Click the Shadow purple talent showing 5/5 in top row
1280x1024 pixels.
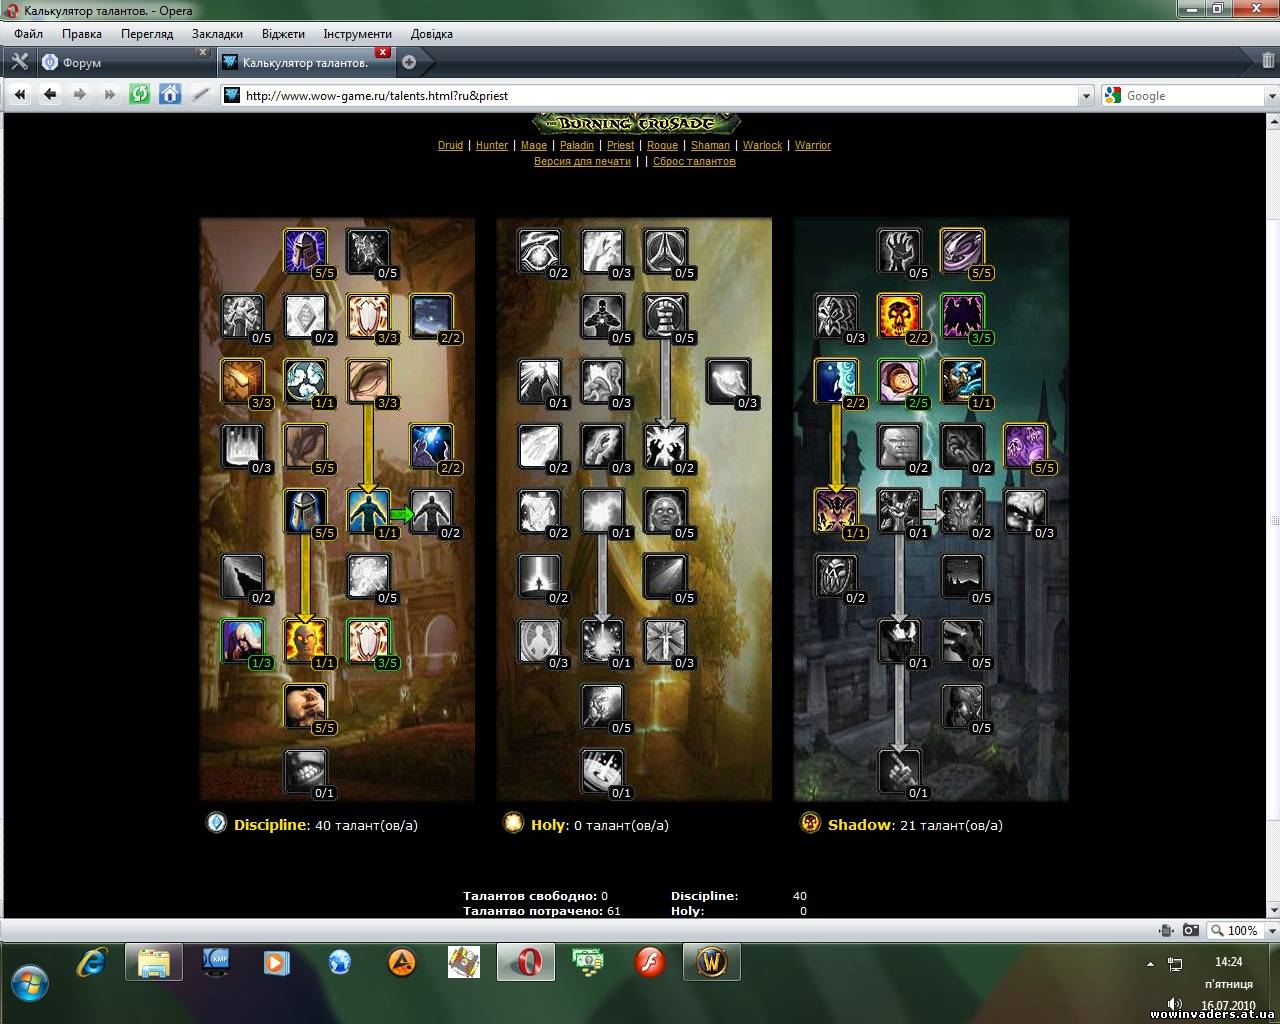pyautogui.click(x=962, y=251)
